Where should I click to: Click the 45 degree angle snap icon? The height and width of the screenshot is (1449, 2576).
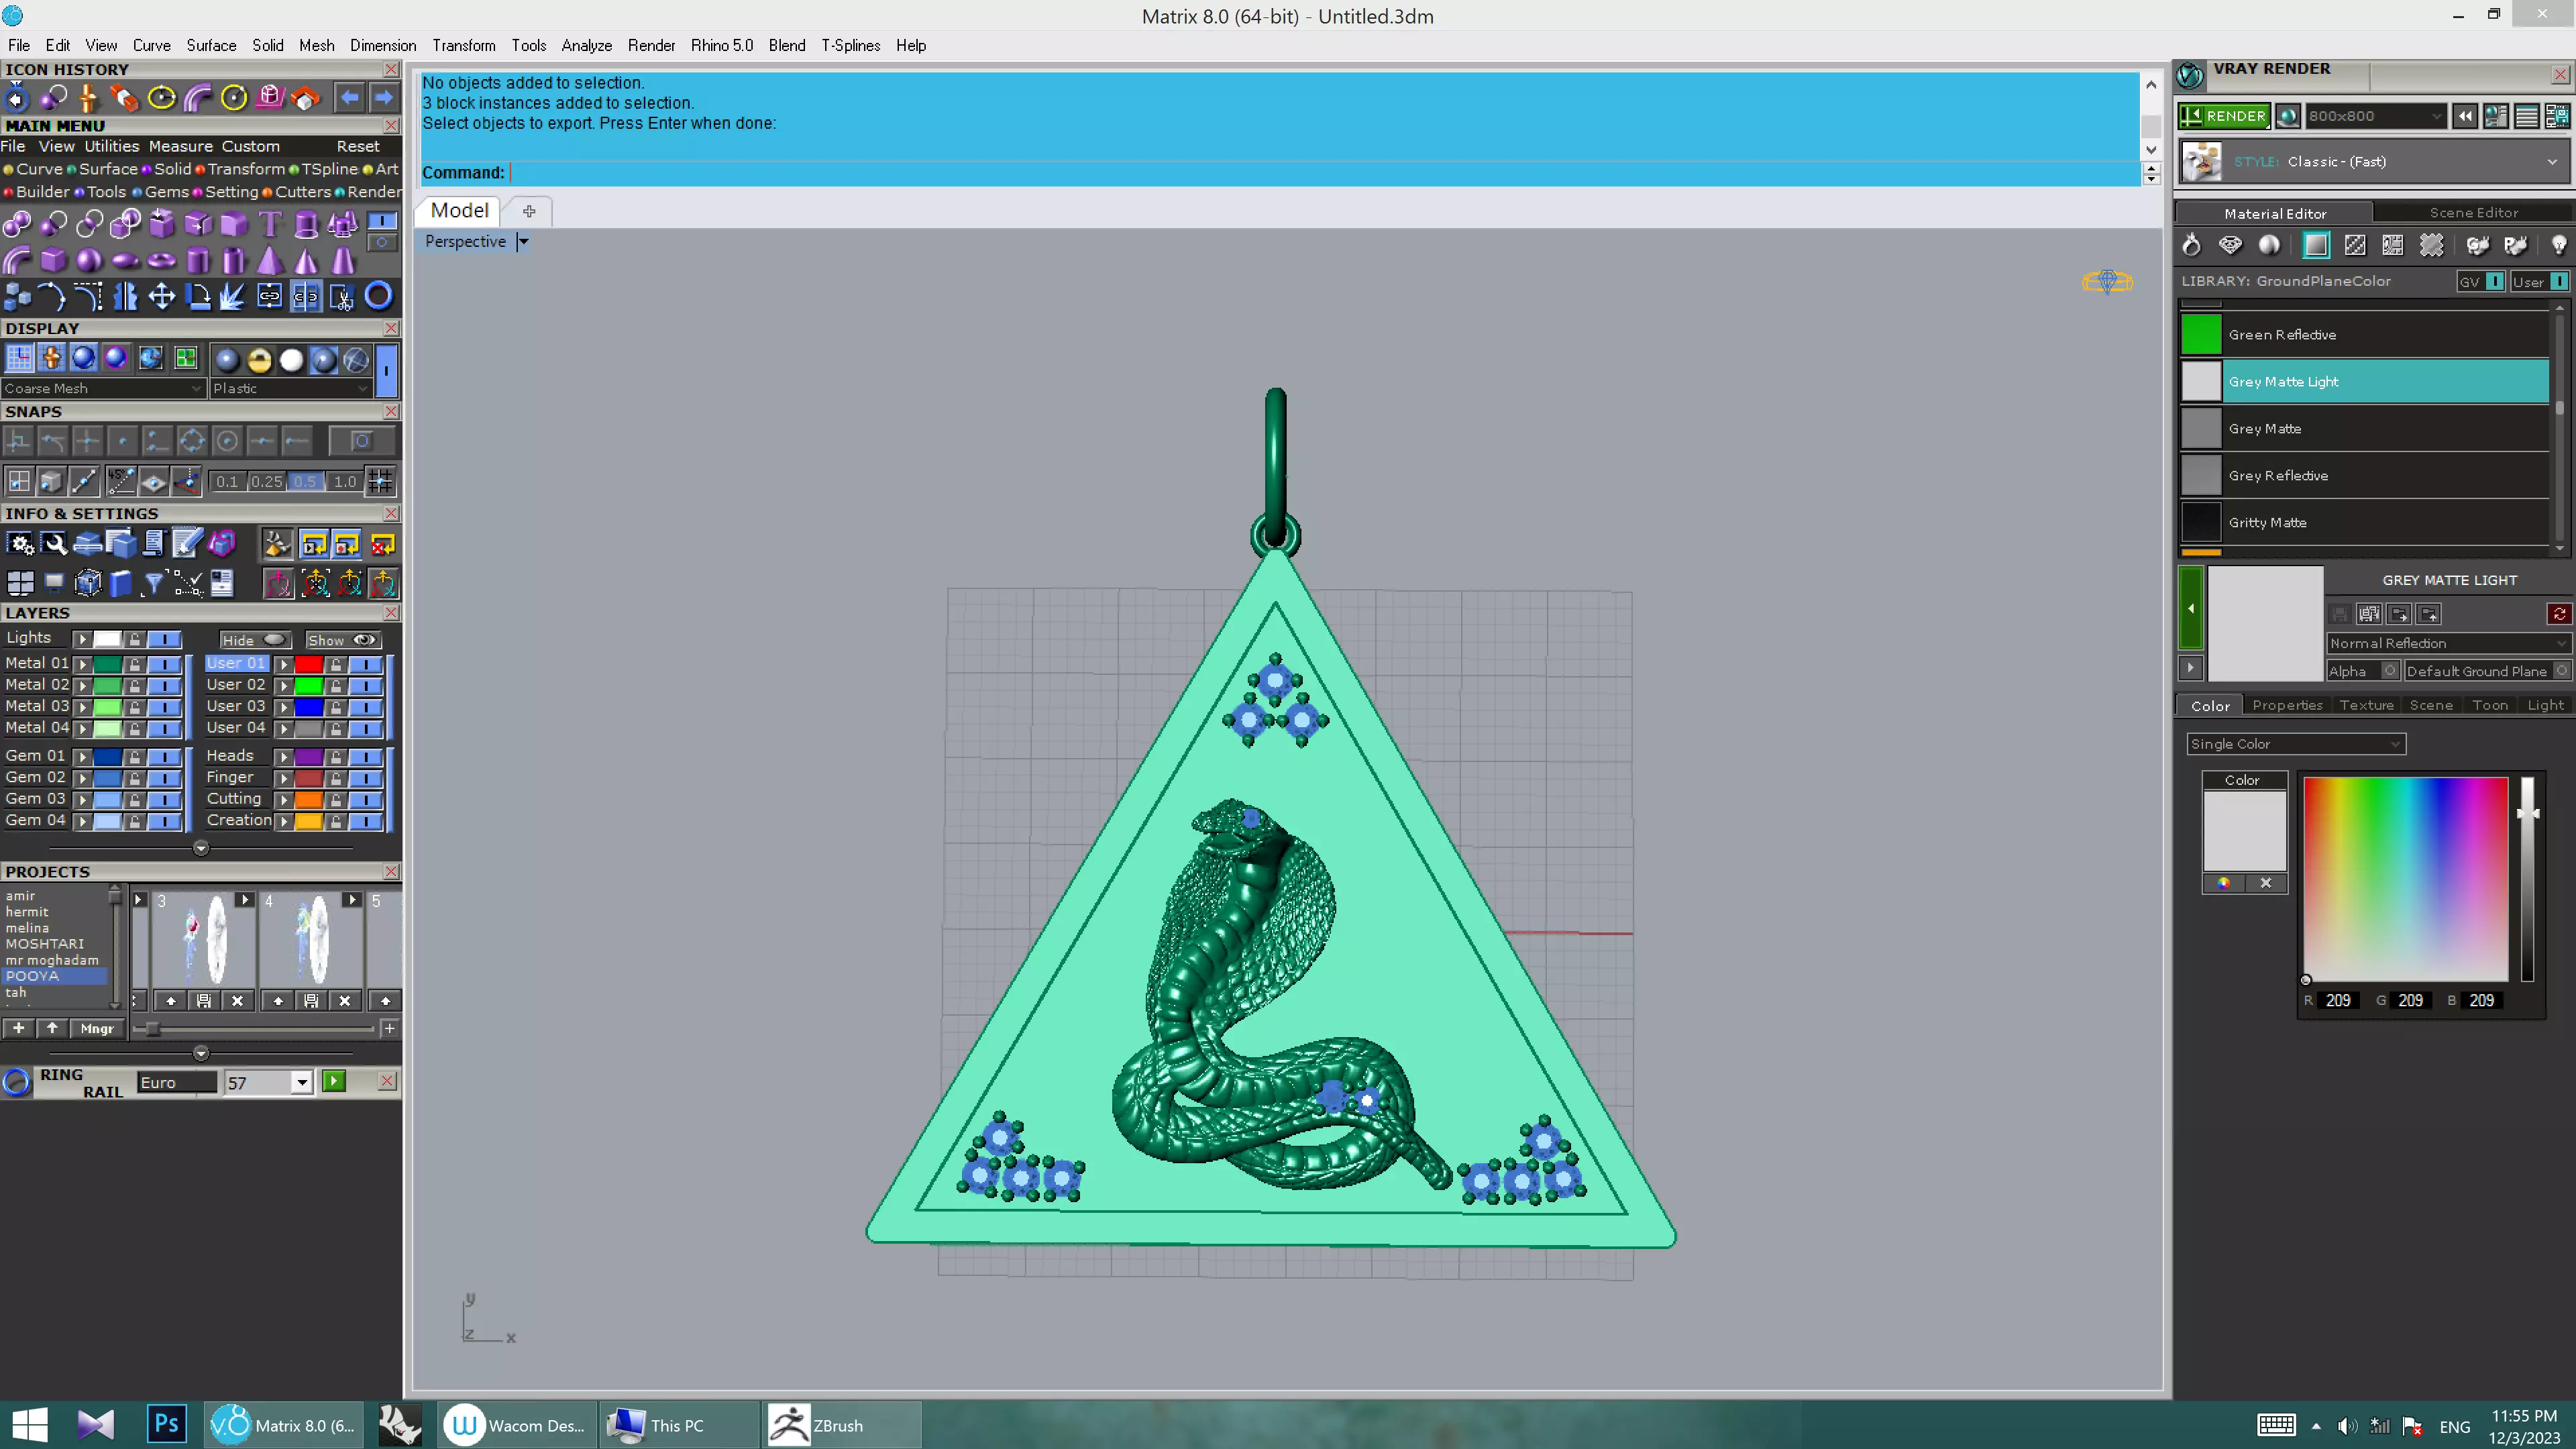(120, 481)
